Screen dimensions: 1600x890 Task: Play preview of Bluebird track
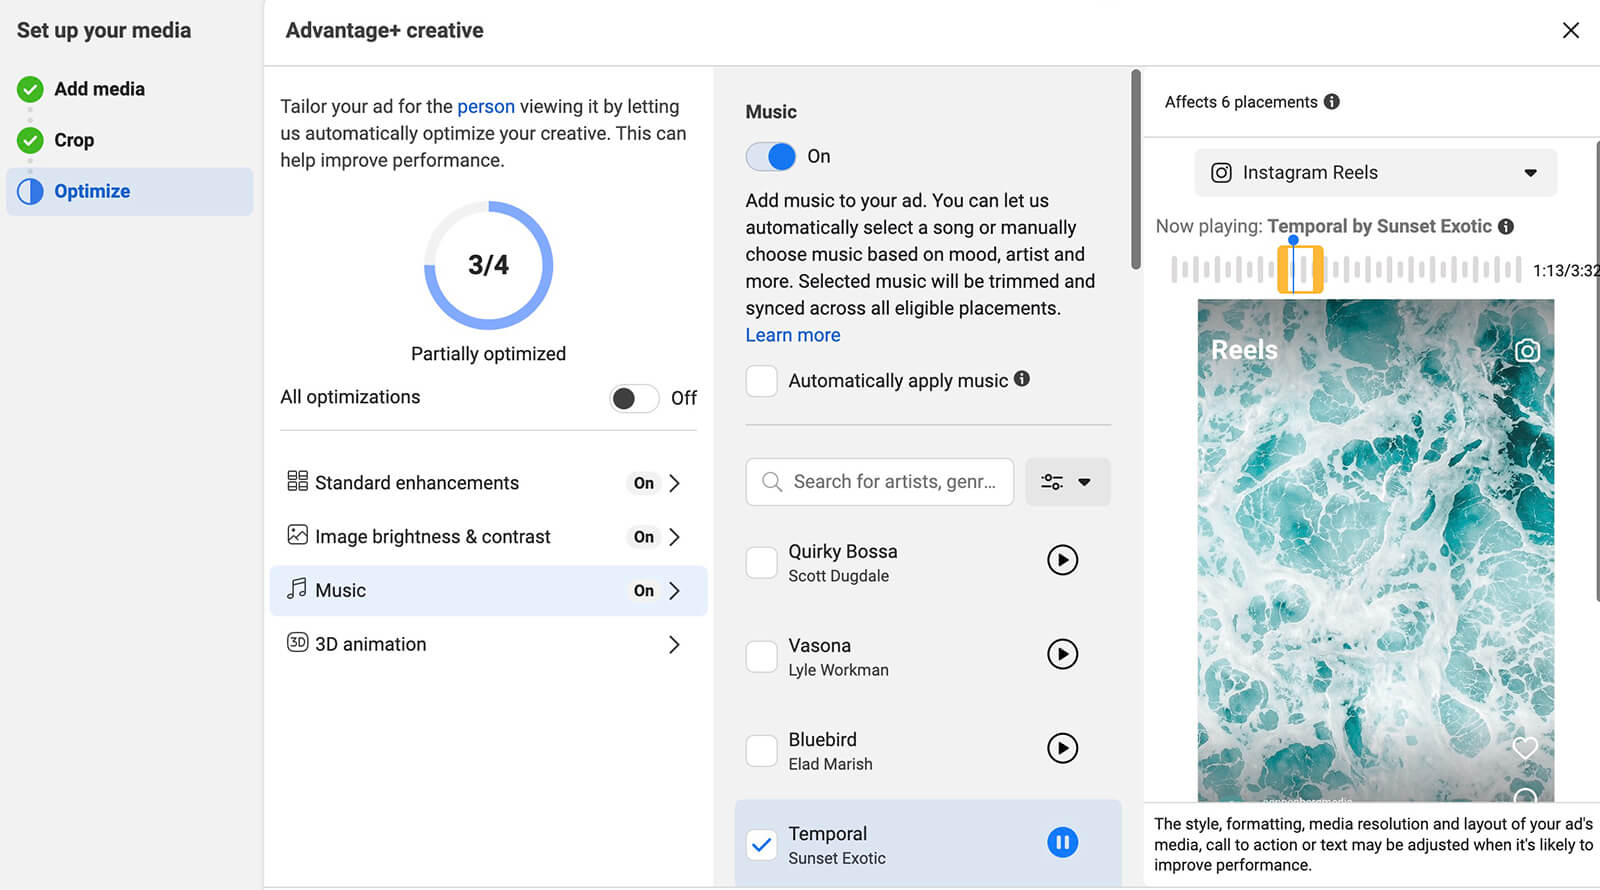1062,748
